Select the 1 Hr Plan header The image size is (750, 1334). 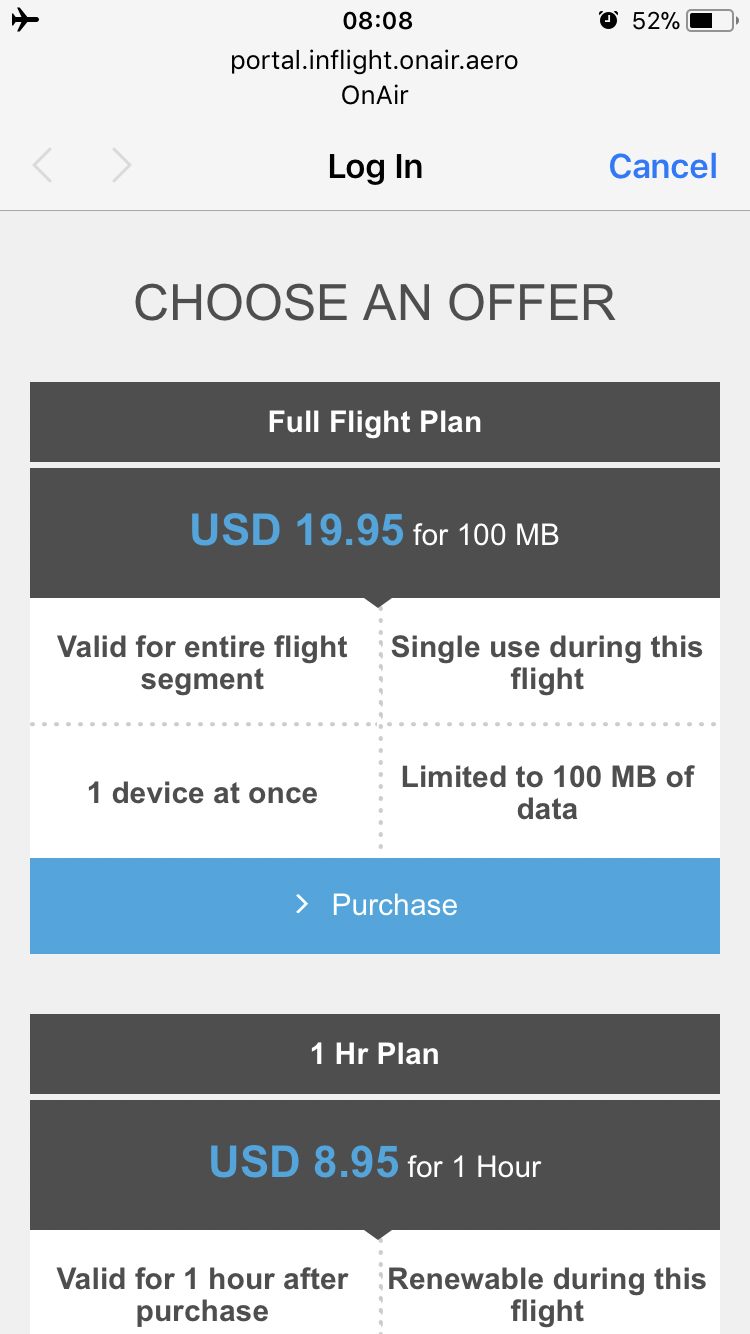375,1054
